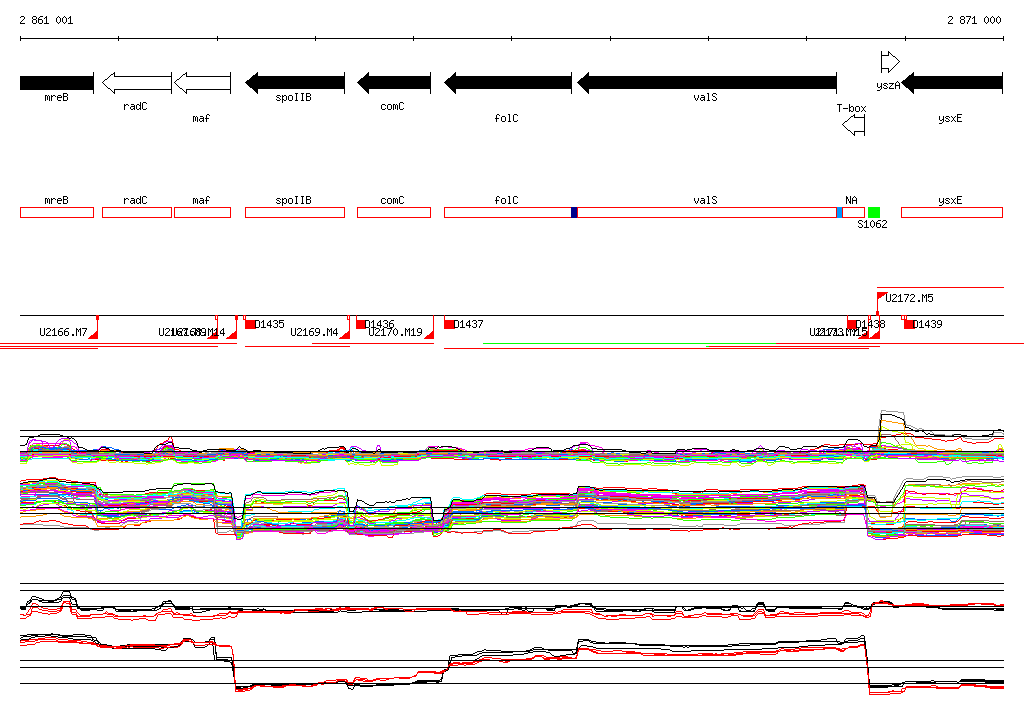The height and width of the screenshot is (714, 1024).
Task: Select the white maf gene arrow
Action: [202, 83]
